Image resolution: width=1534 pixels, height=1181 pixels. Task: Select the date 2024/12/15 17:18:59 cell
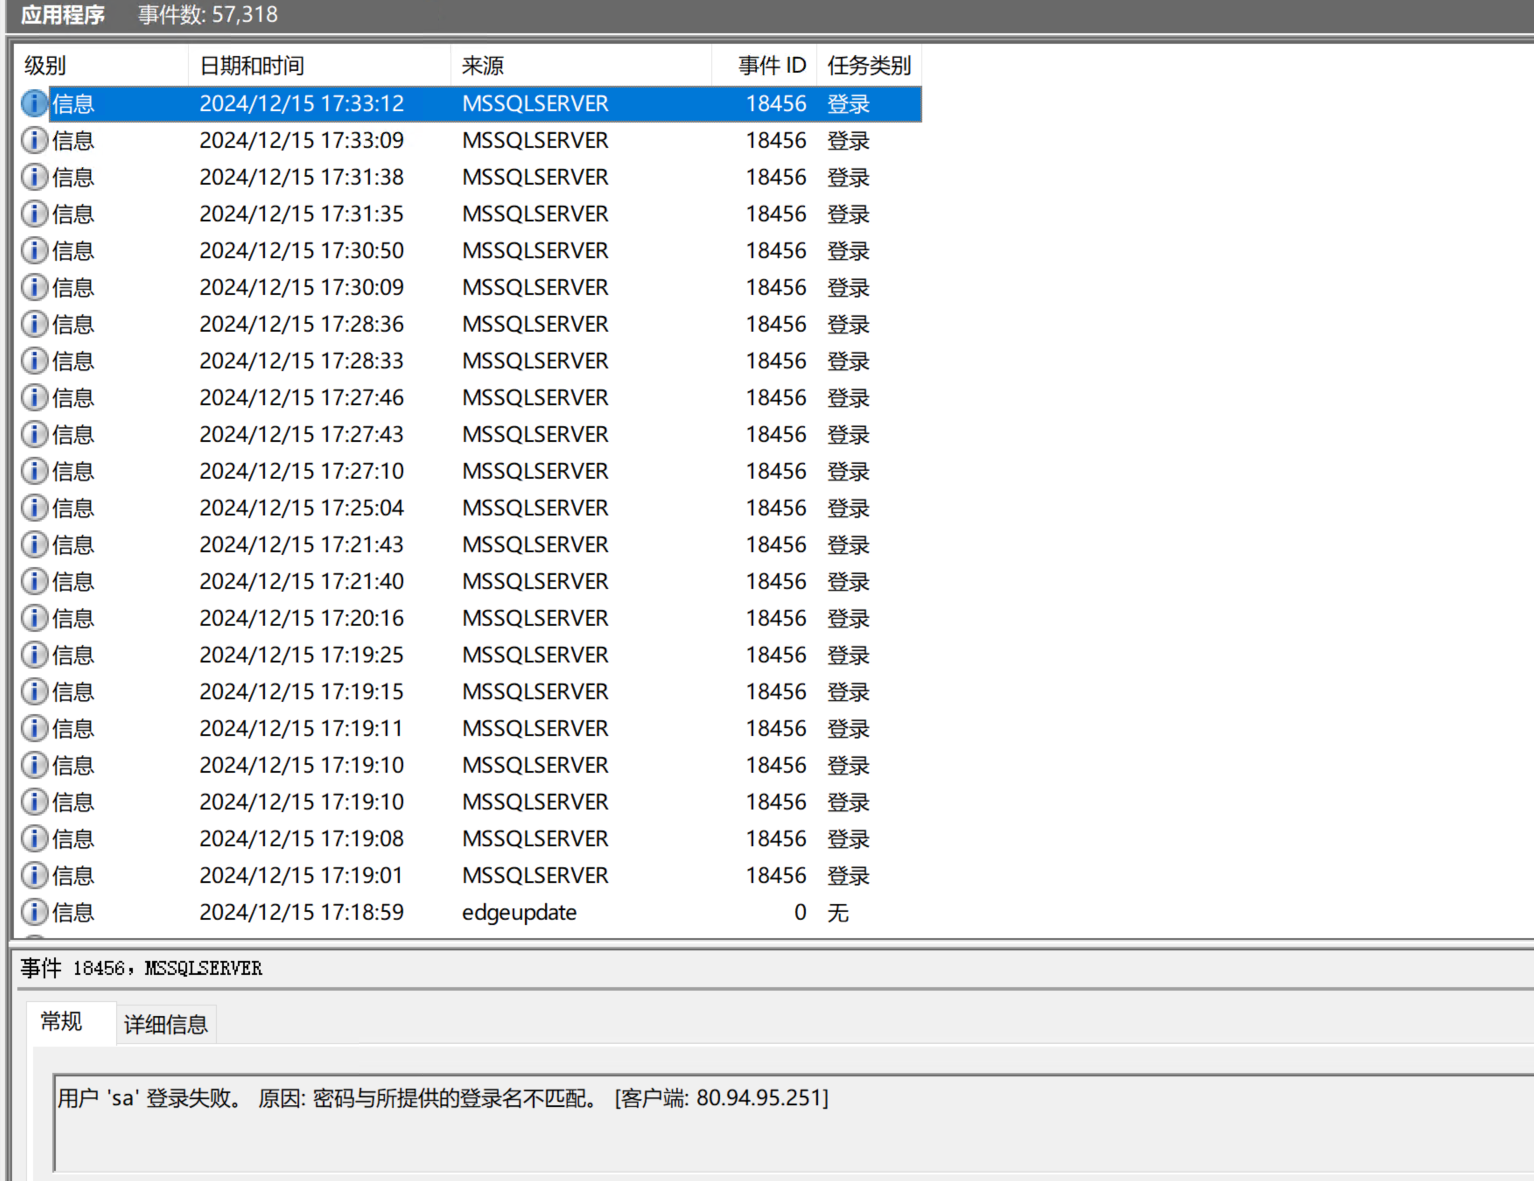(302, 912)
